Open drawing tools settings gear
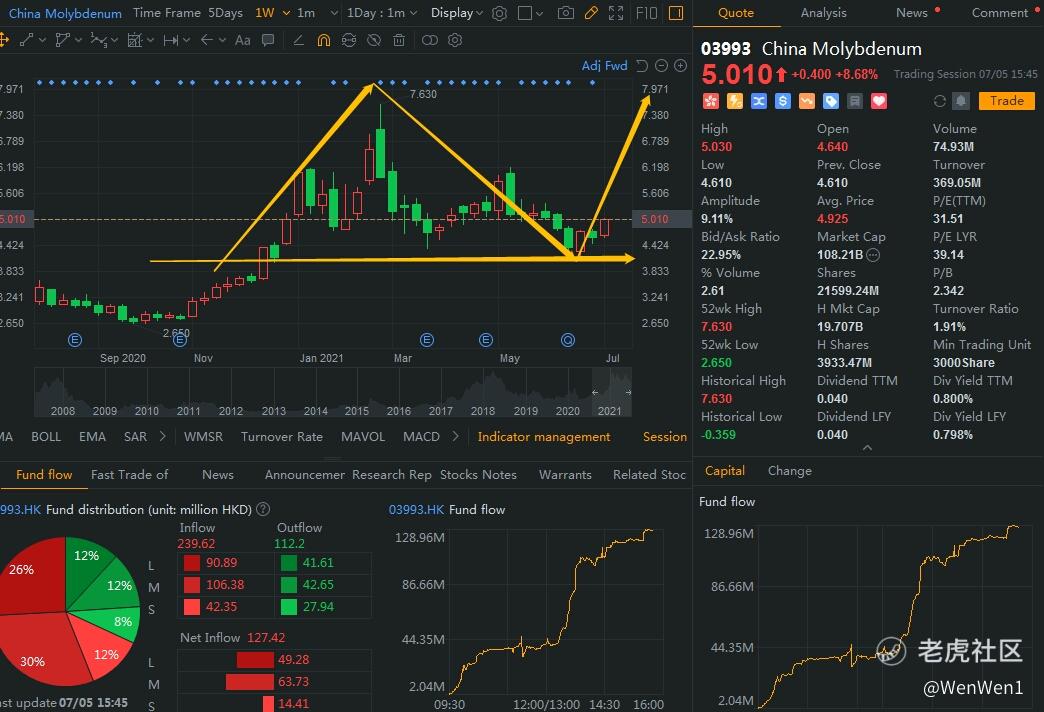 coord(455,41)
